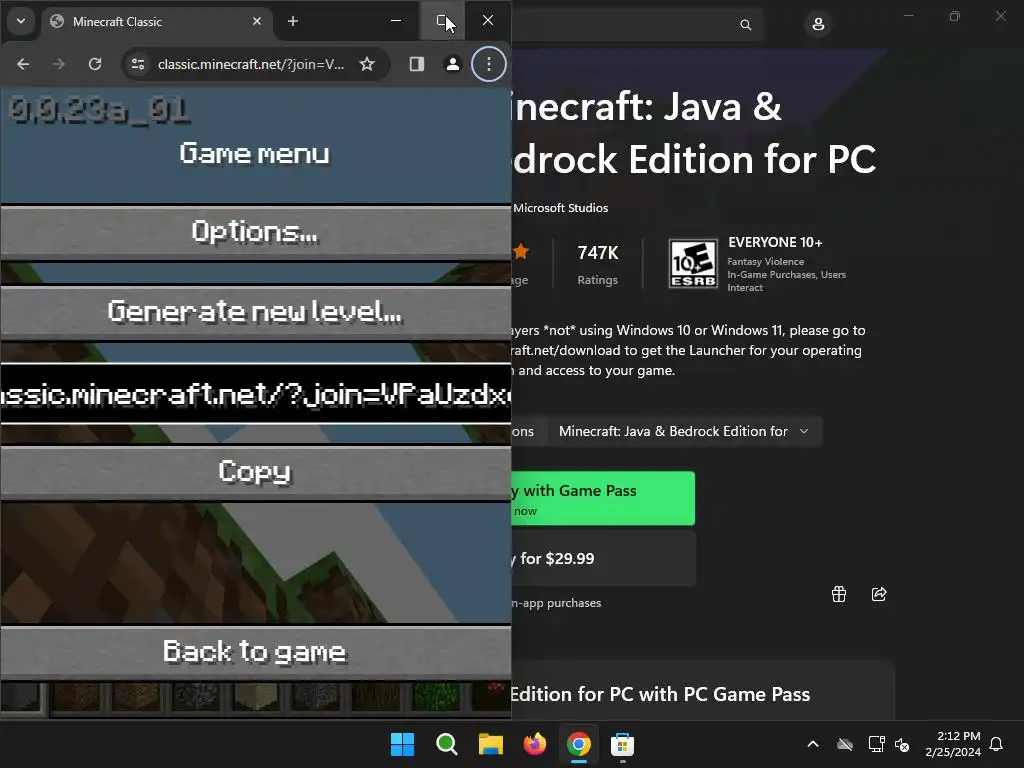This screenshot has width=1024, height=768.
Task: Share the Minecraft store page
Action: [879, 594]
